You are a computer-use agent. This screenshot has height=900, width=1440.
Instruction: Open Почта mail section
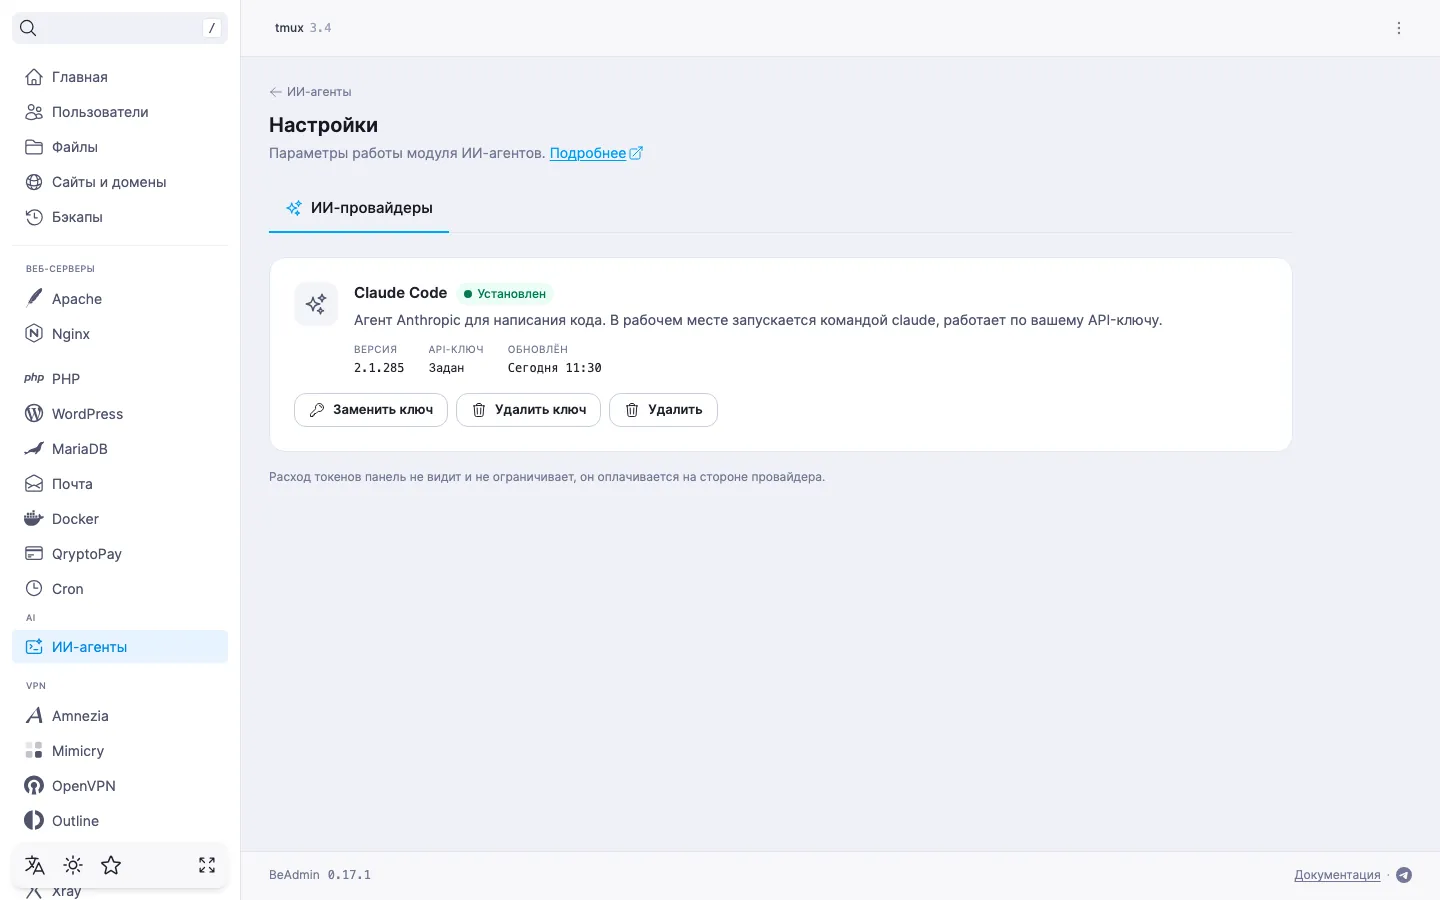pos(120,484)
